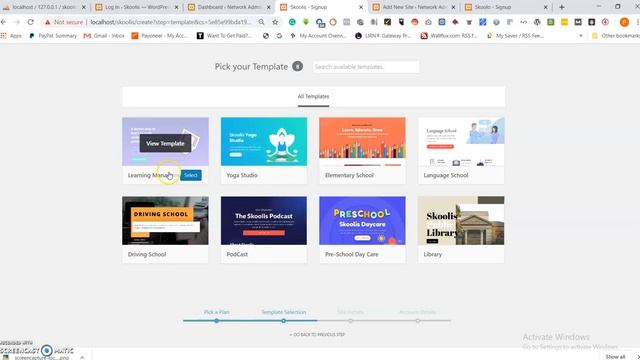Select the All Templates tab
The height and width of the screenshot is (360, 640).
313,97
